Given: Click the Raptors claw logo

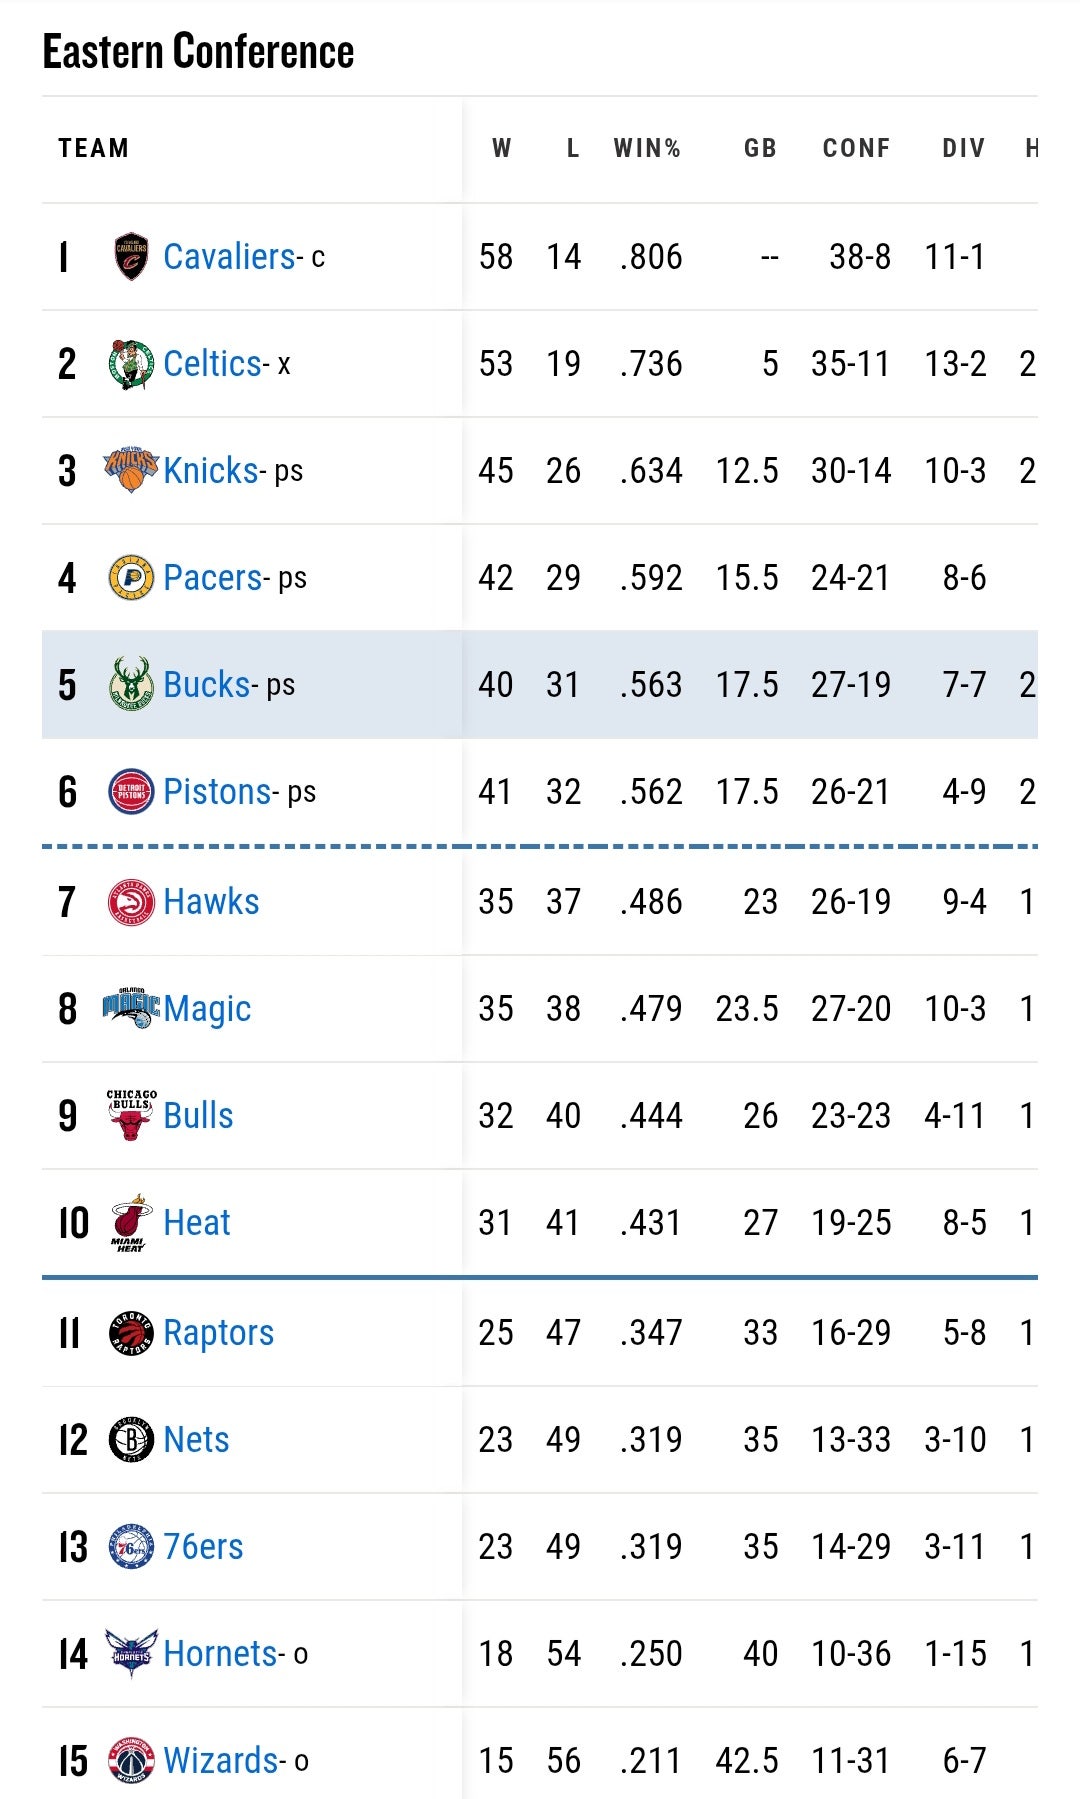Looking at the screenshot, I should click(x=131, y=1333).
